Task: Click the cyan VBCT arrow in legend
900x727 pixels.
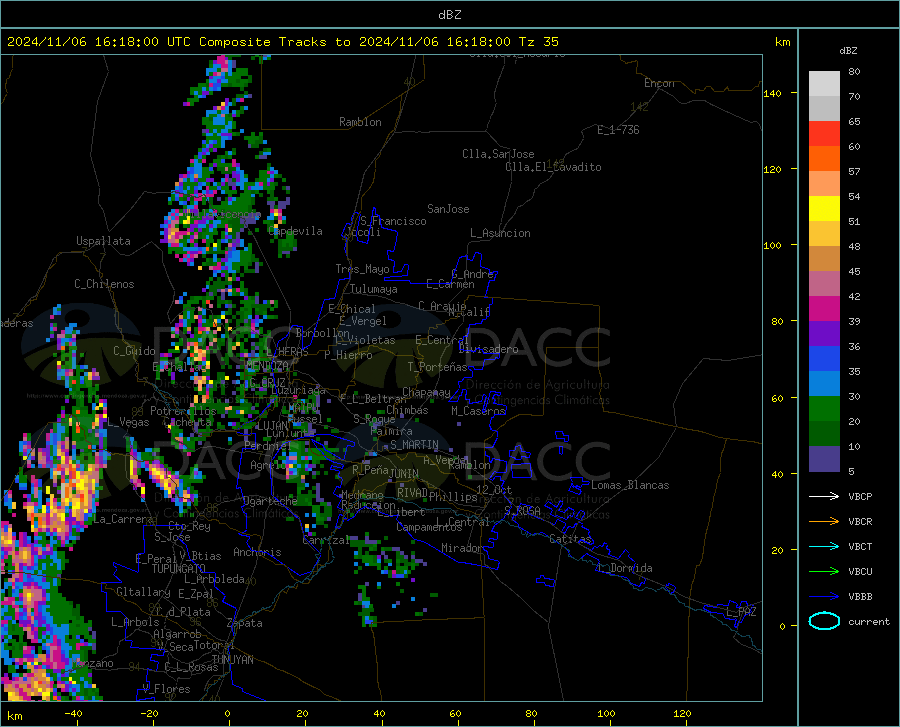Action: coord(824,546)
